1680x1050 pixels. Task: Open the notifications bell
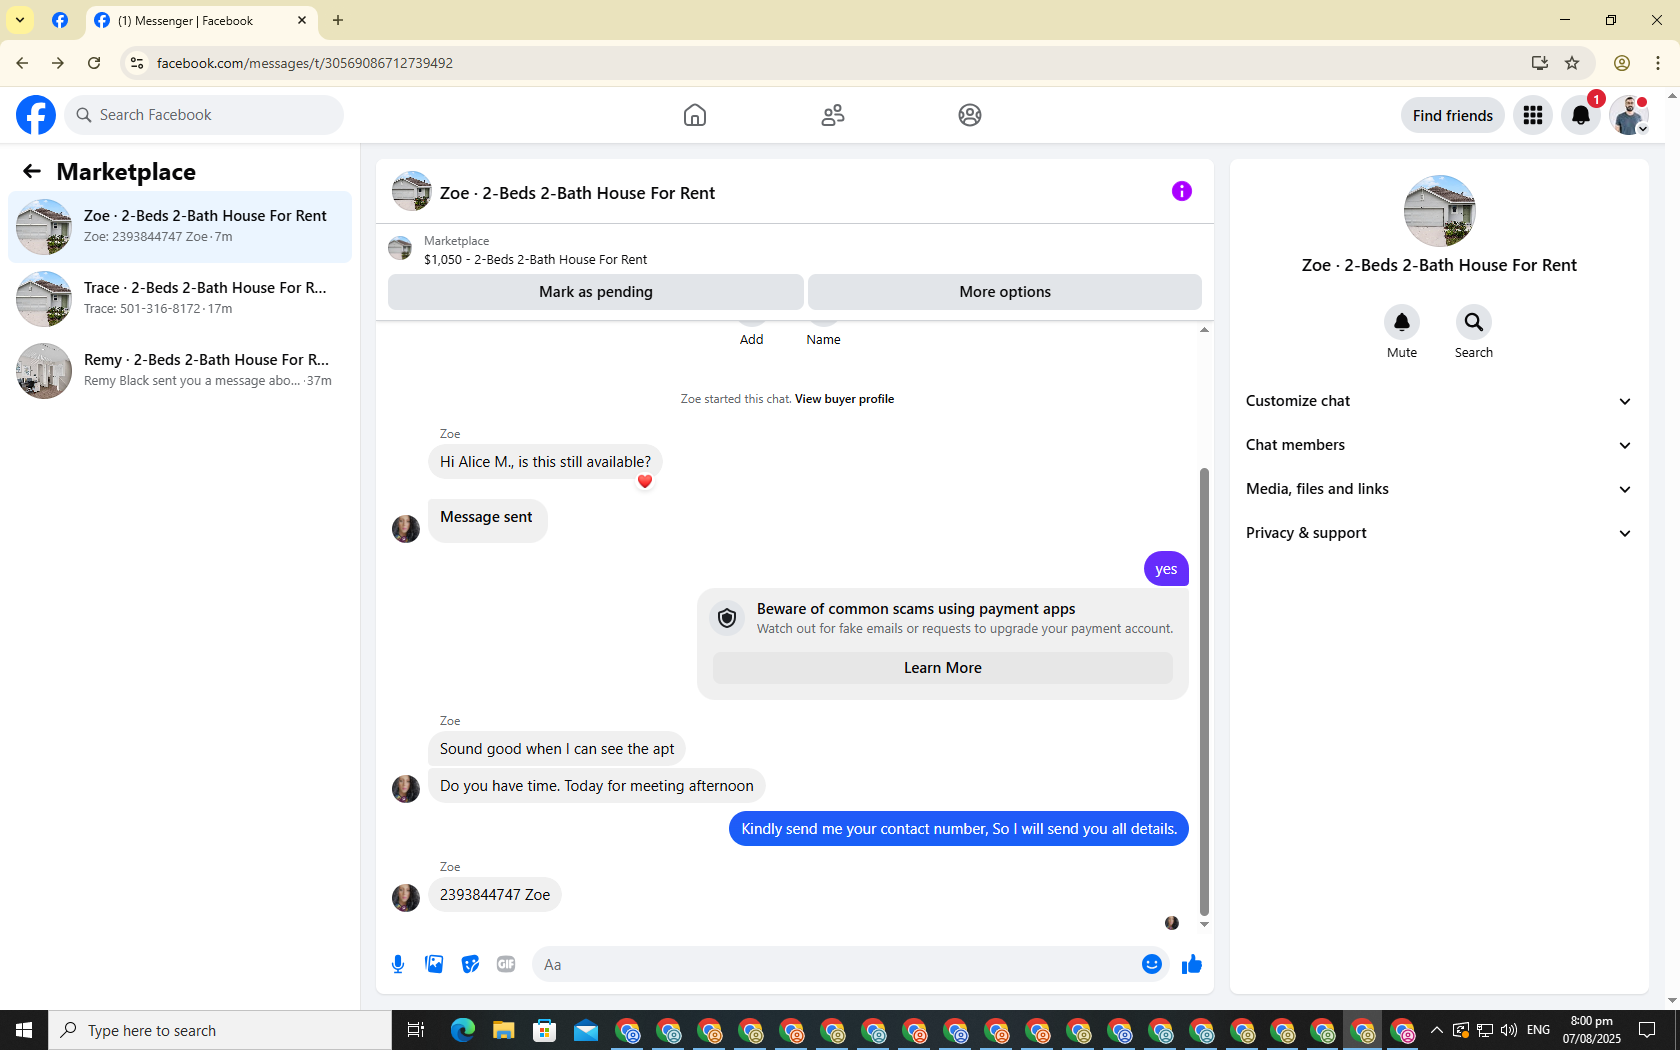[x=1581, y=115]
